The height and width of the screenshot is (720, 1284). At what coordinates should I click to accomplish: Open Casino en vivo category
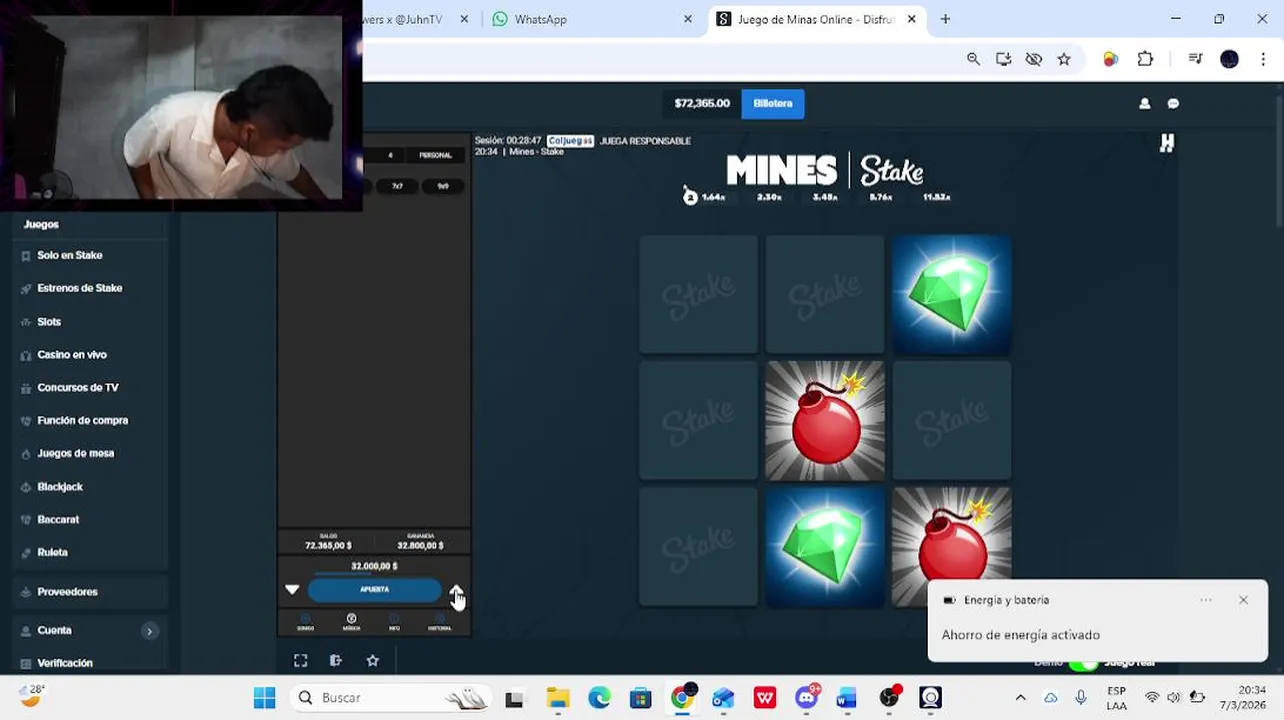pyautogui.click(x=72, y=355)
